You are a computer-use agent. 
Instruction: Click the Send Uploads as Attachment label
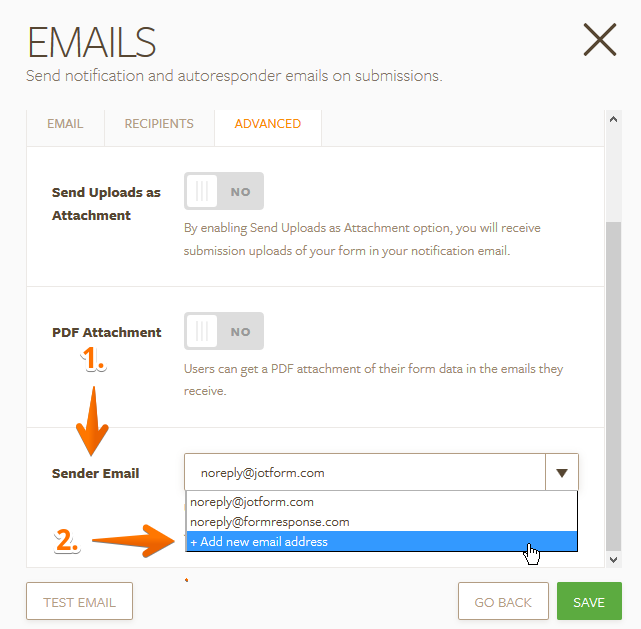pos(106,203)
